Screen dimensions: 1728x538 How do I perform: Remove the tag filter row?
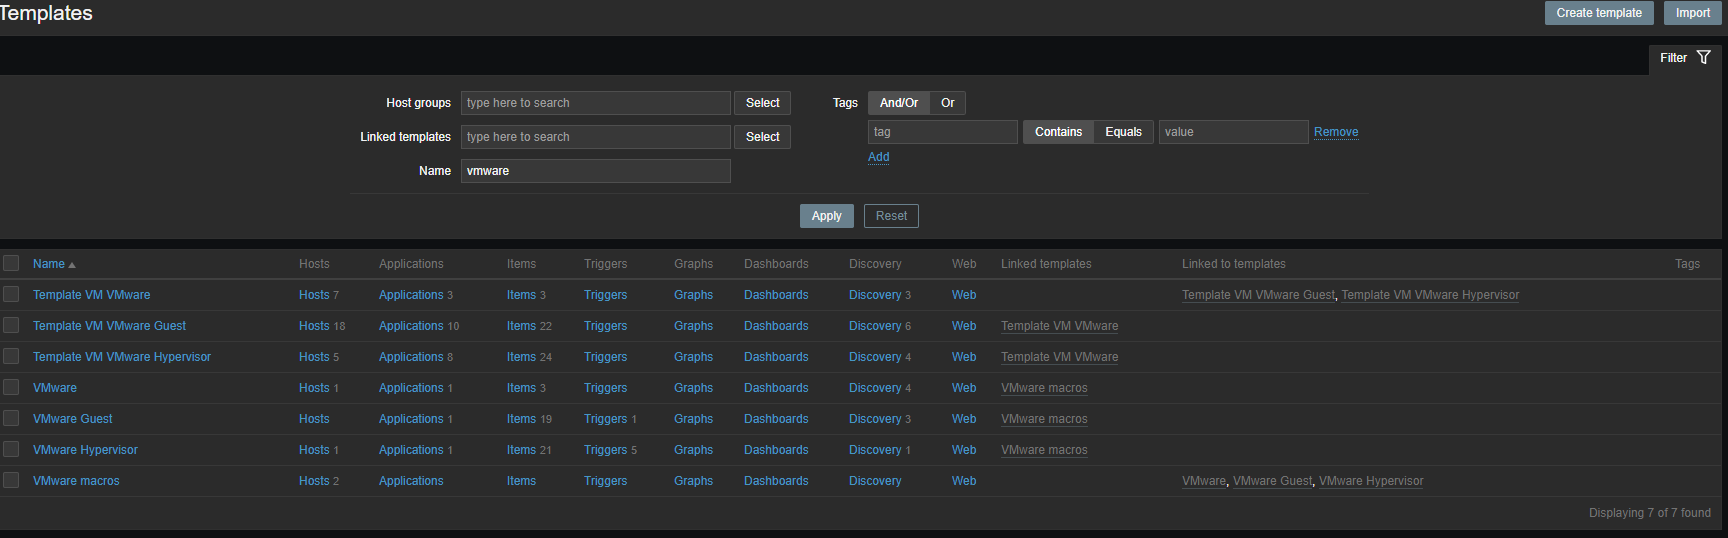1335,132
